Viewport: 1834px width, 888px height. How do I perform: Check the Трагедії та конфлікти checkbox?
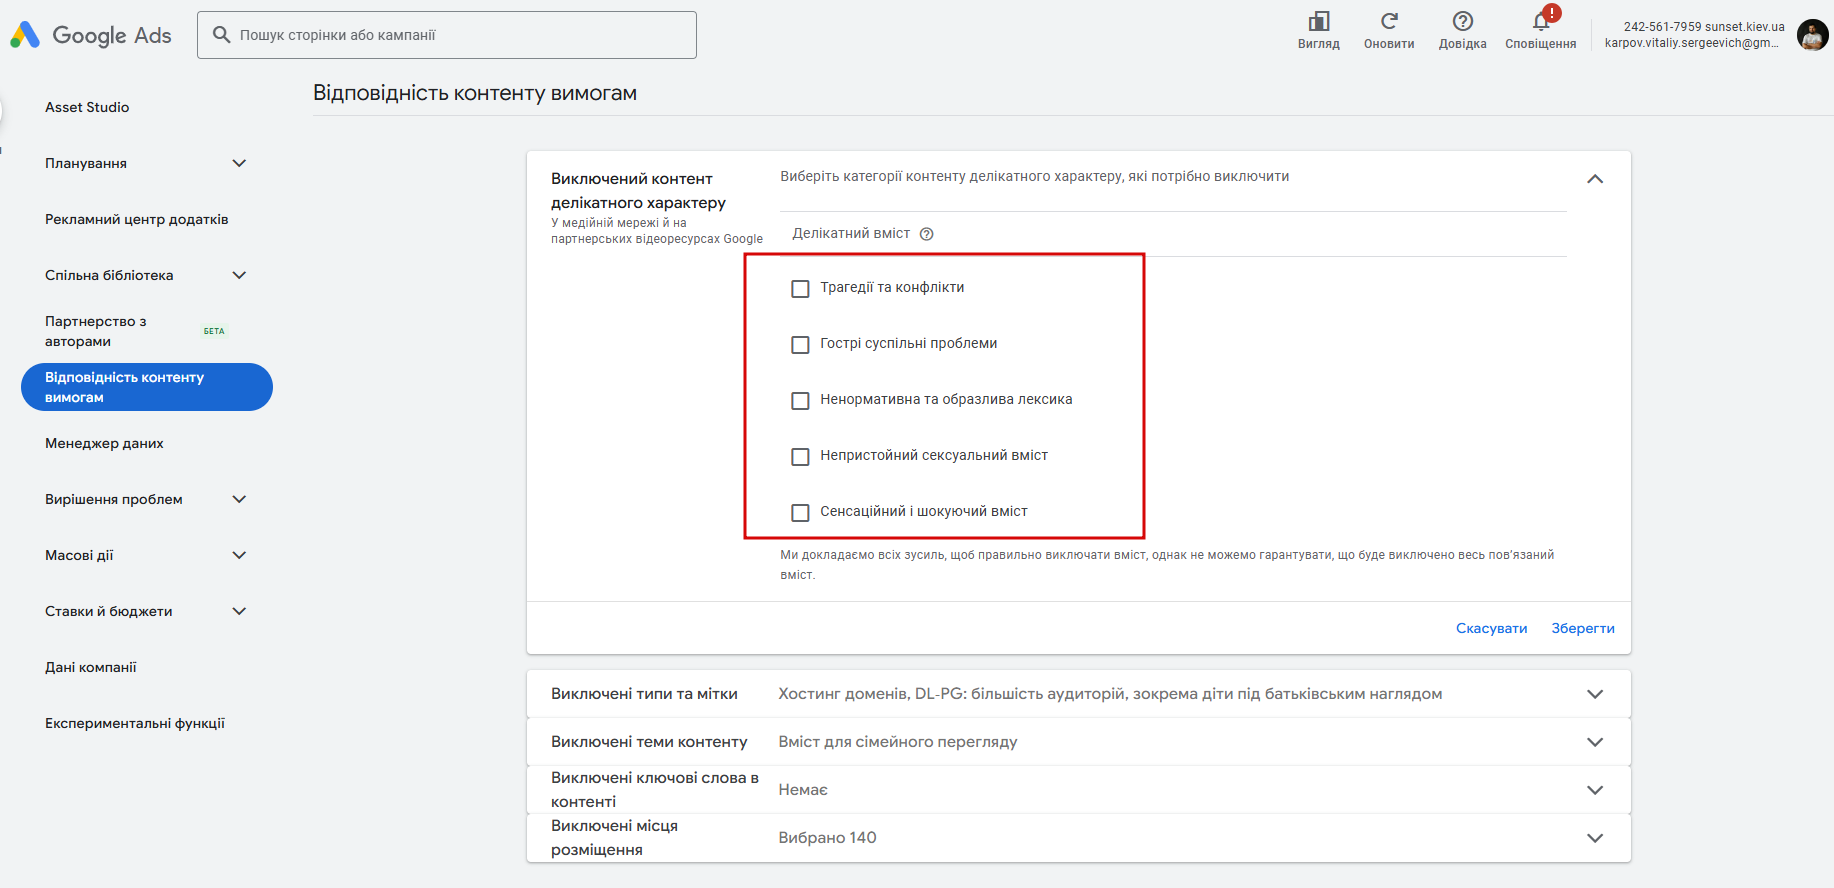[800, 289]
